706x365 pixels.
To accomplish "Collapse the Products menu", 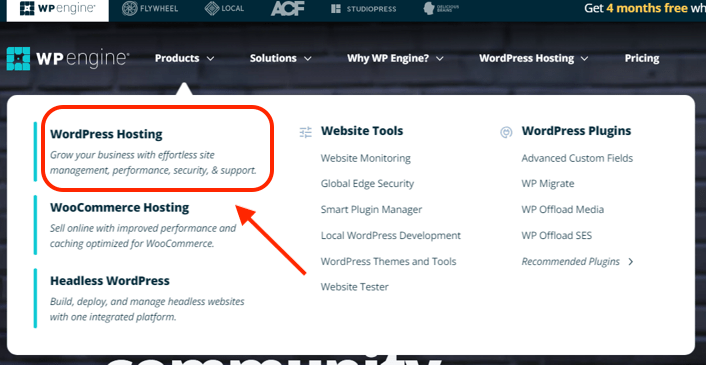I will point(185,59).
